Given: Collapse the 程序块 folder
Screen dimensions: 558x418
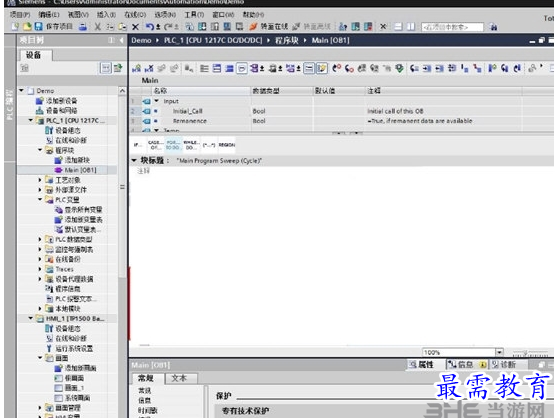Looking at the screenshot, I should [x=40, y=150].
